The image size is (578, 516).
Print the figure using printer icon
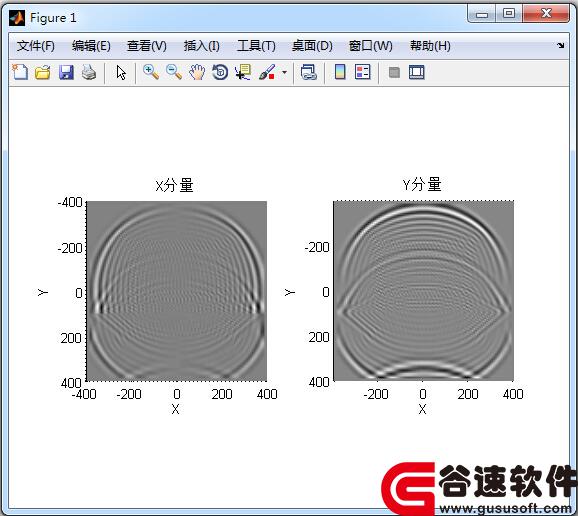89,72
